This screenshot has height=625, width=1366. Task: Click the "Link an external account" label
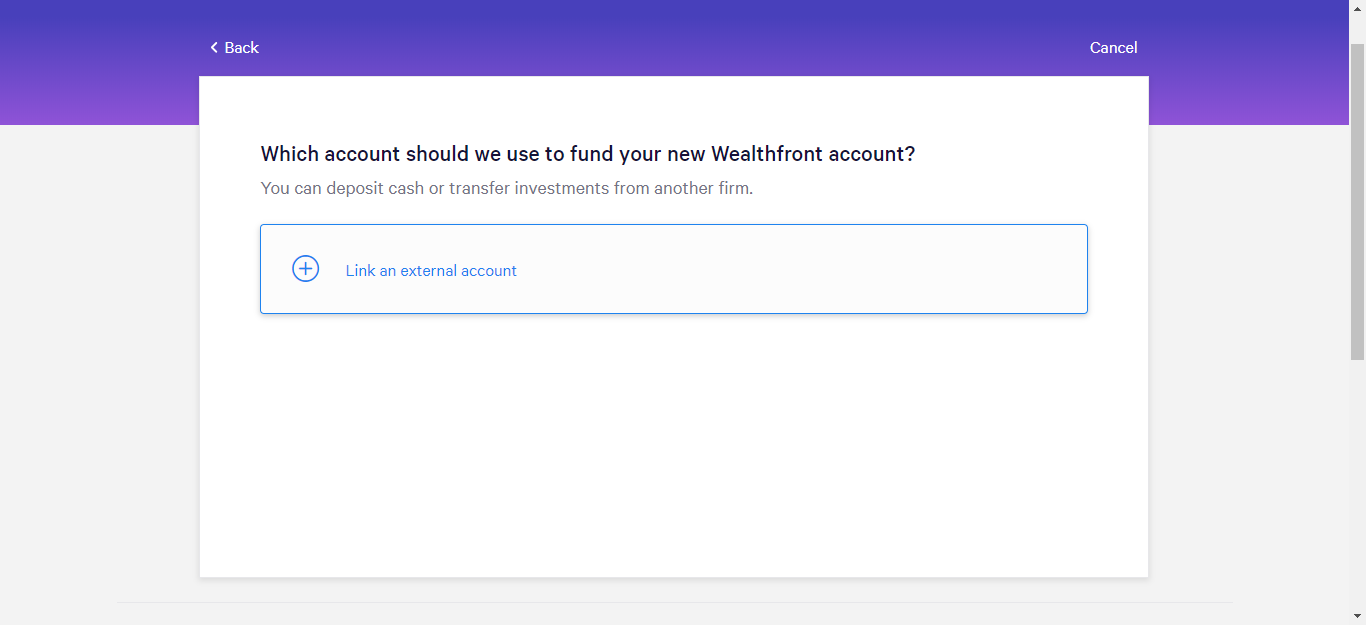431,271
